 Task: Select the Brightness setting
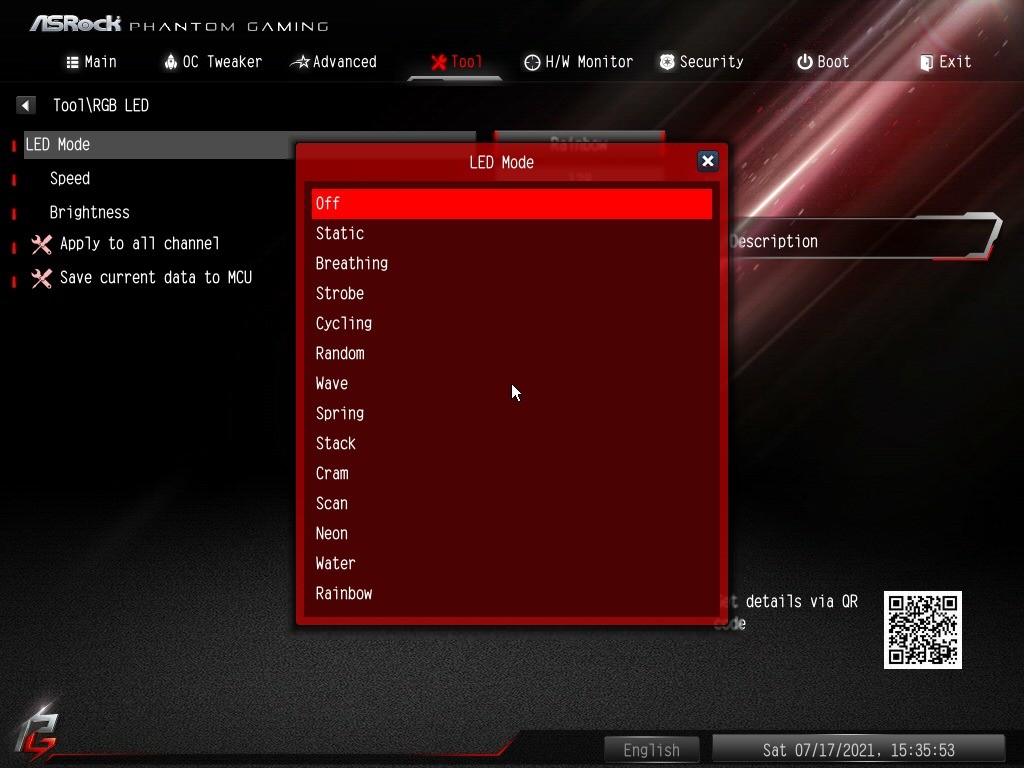pyautogui.click(x=89, y=213)
